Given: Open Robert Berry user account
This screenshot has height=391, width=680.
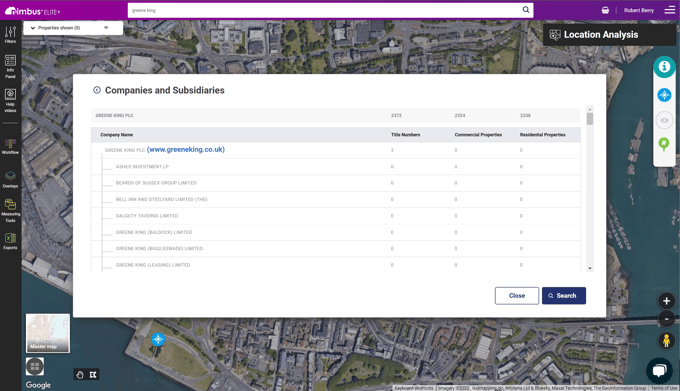Looking at the screenshot, I should tap(638, 10).
